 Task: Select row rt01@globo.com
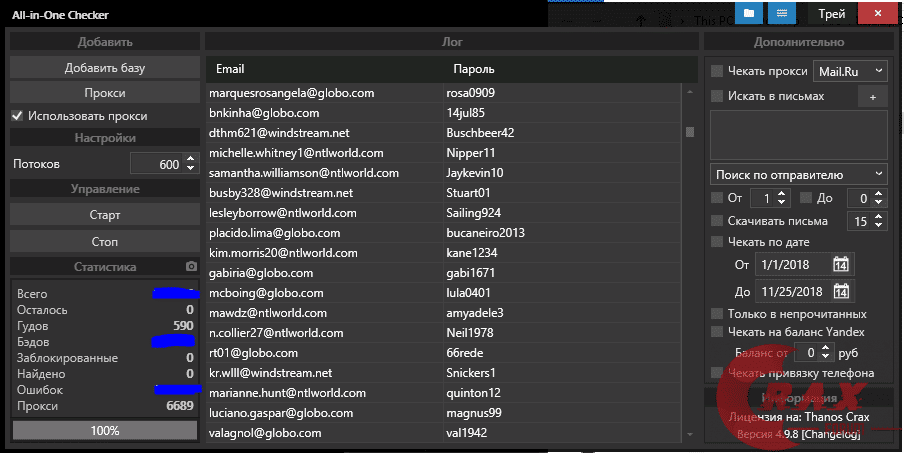coord(443,353)
